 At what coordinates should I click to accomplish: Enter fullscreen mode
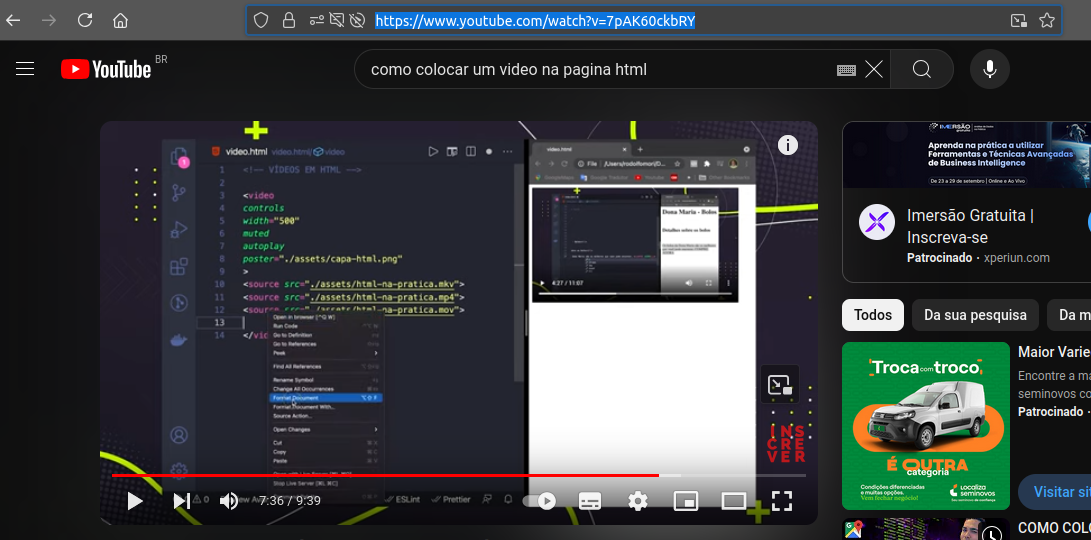point(782,500)
